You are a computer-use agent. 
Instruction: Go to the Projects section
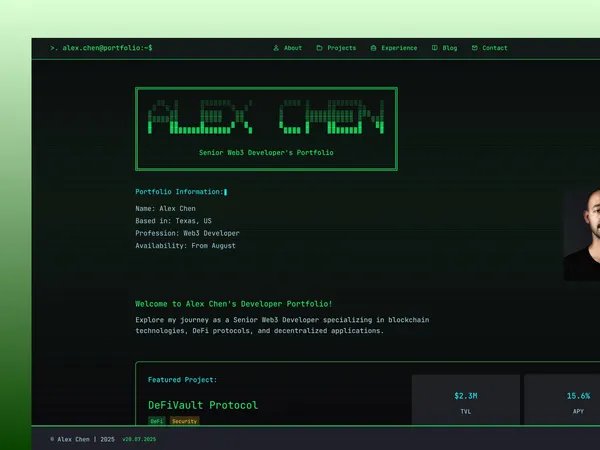pos(336,48)
